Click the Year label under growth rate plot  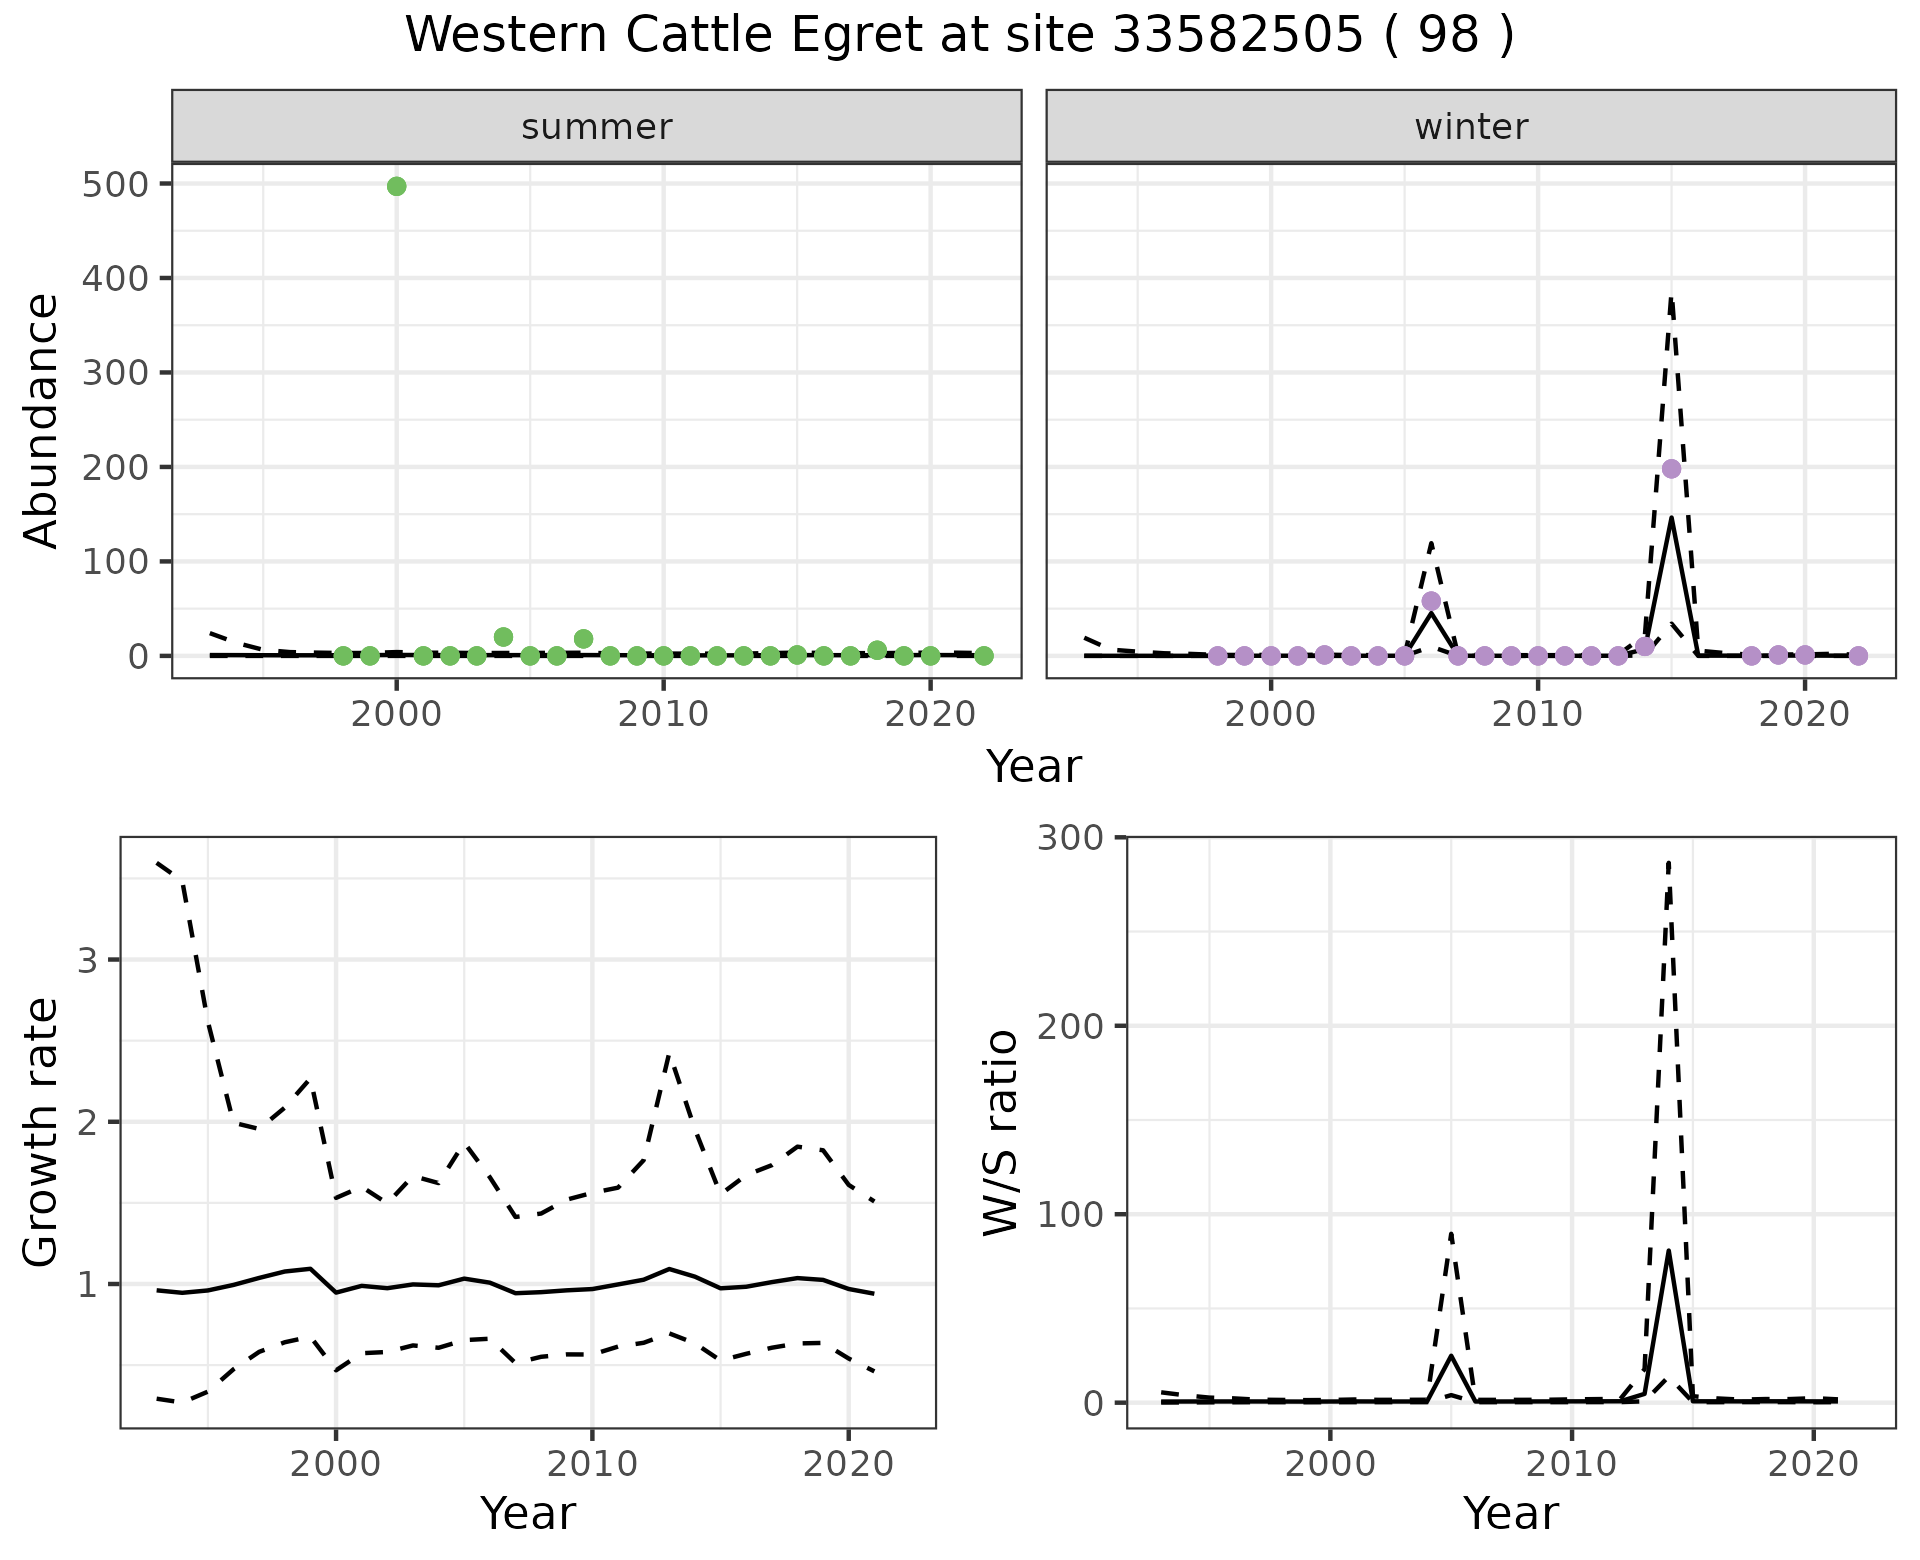(528, 1513)
